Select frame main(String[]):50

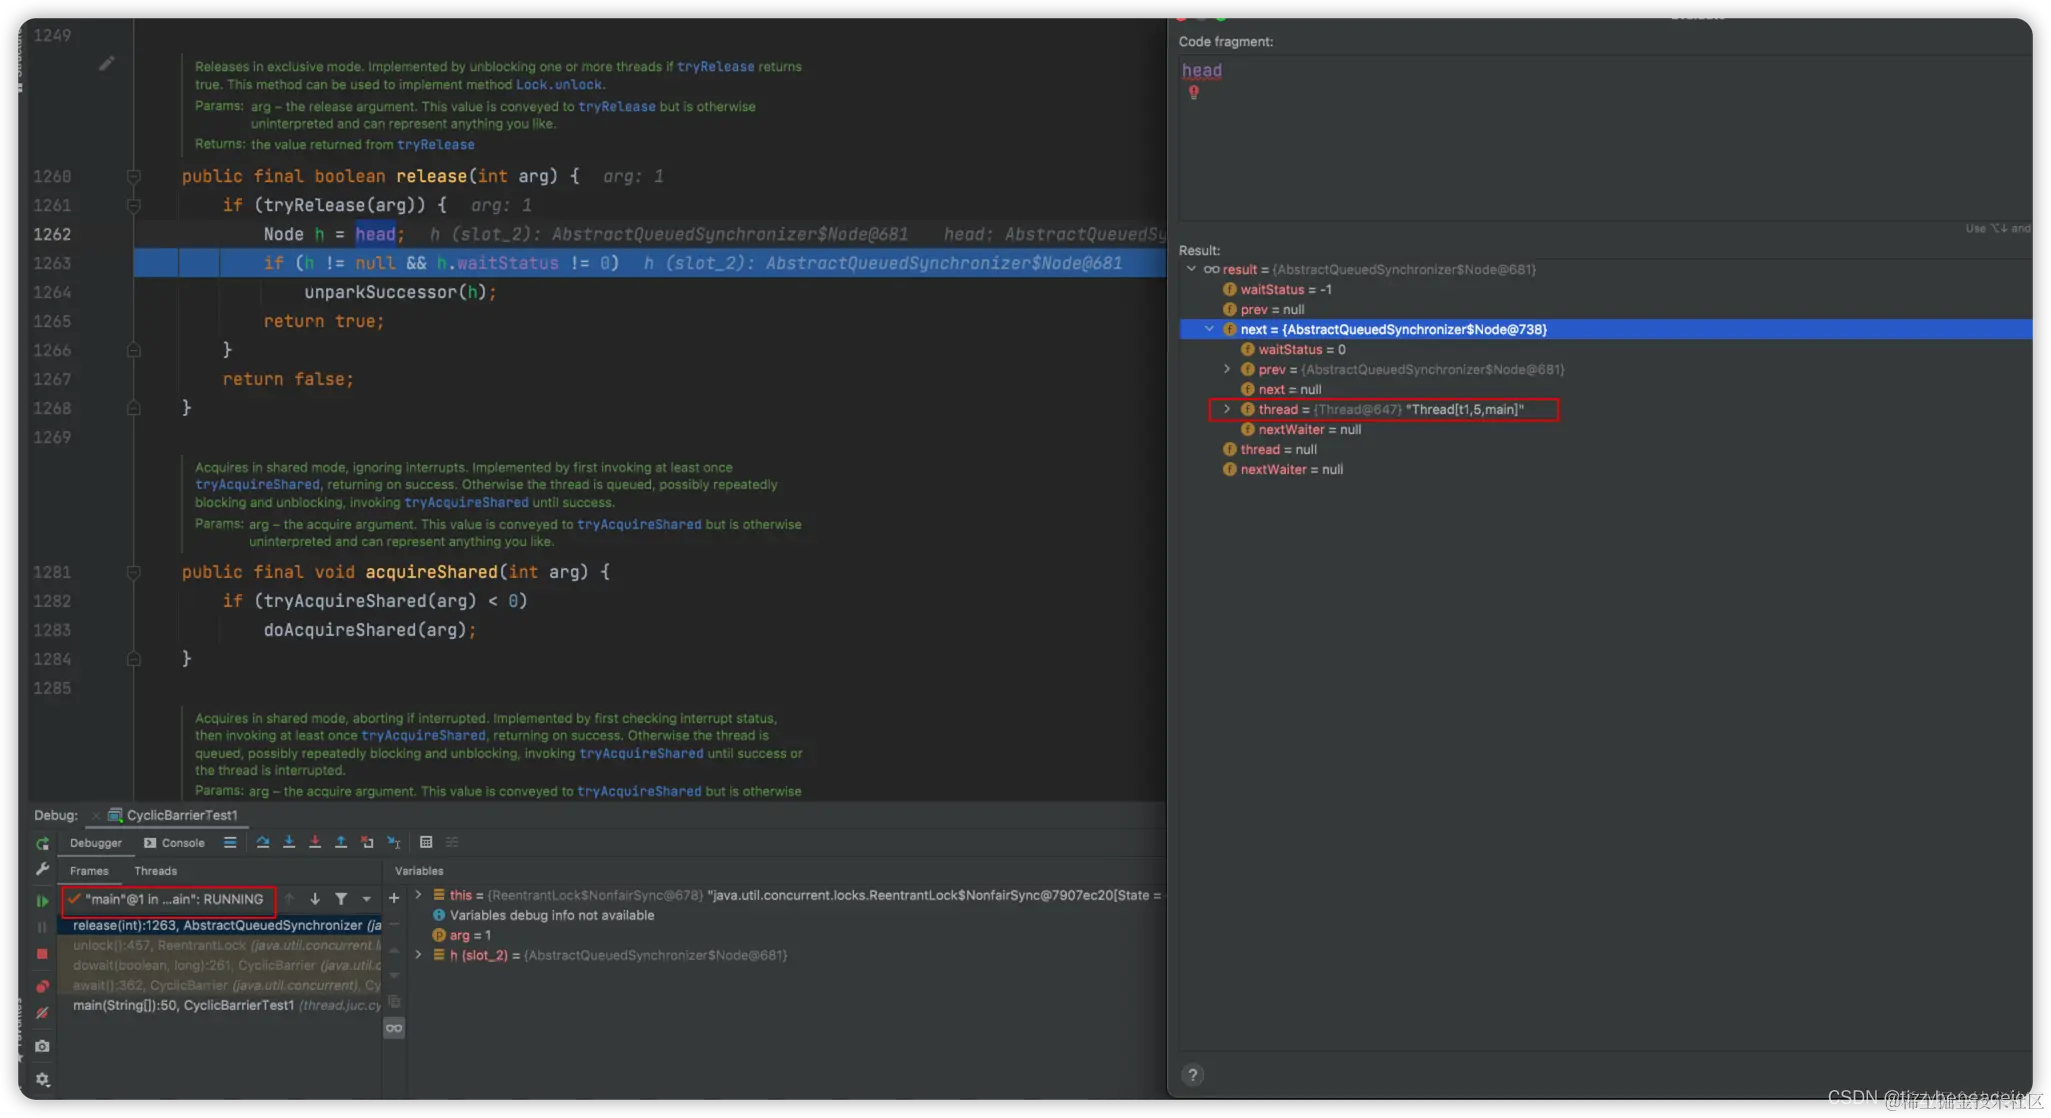click(220, 1005)
